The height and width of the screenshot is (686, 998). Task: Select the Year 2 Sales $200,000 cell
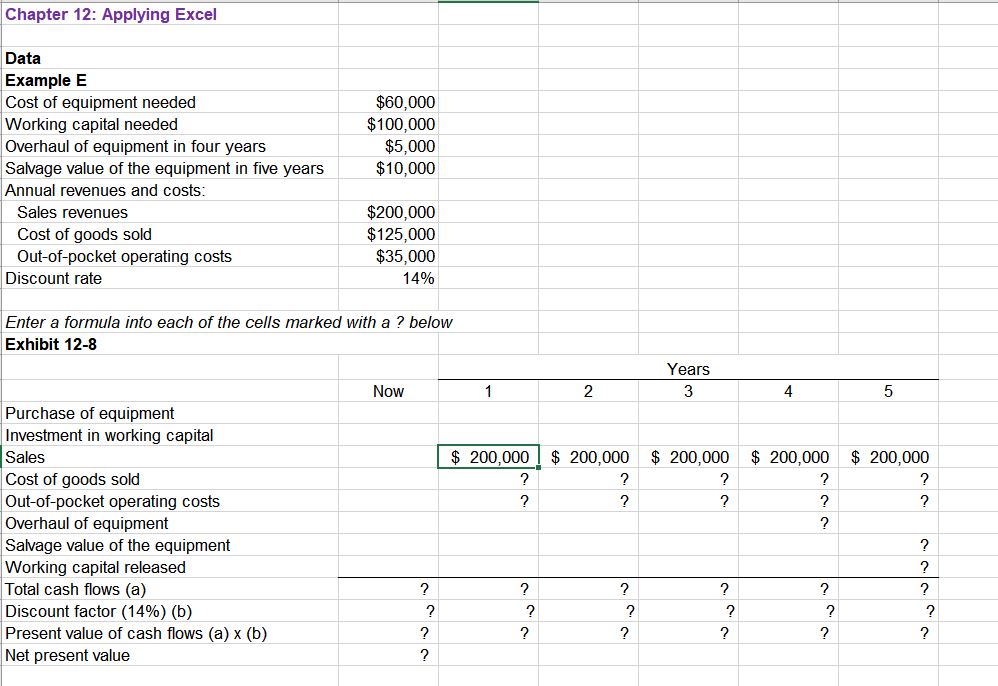point(588,457)
